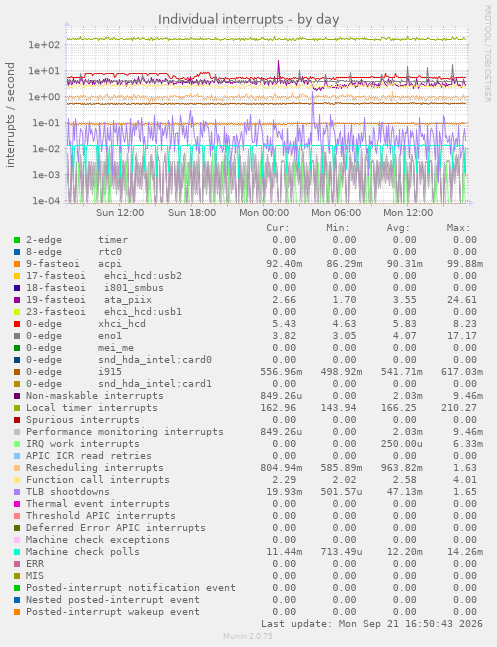
Task: Click the i915 legend entry label
Action: [110, 372]
